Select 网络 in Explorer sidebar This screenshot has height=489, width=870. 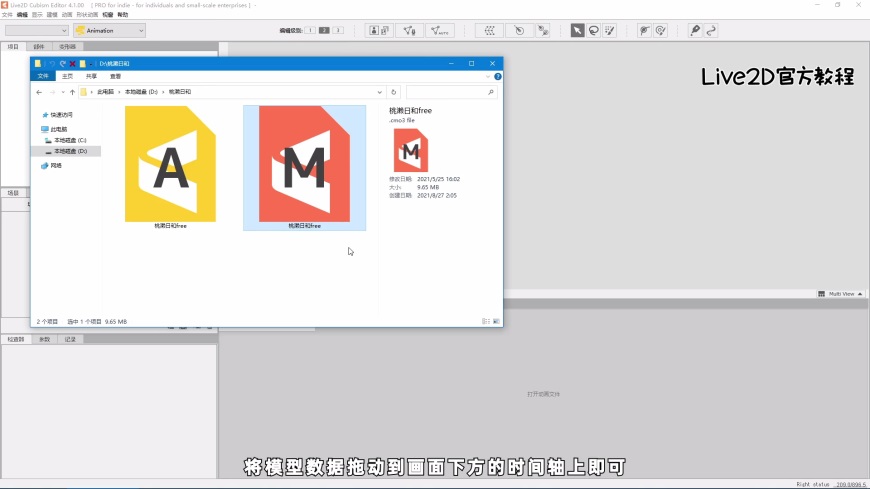55,165
